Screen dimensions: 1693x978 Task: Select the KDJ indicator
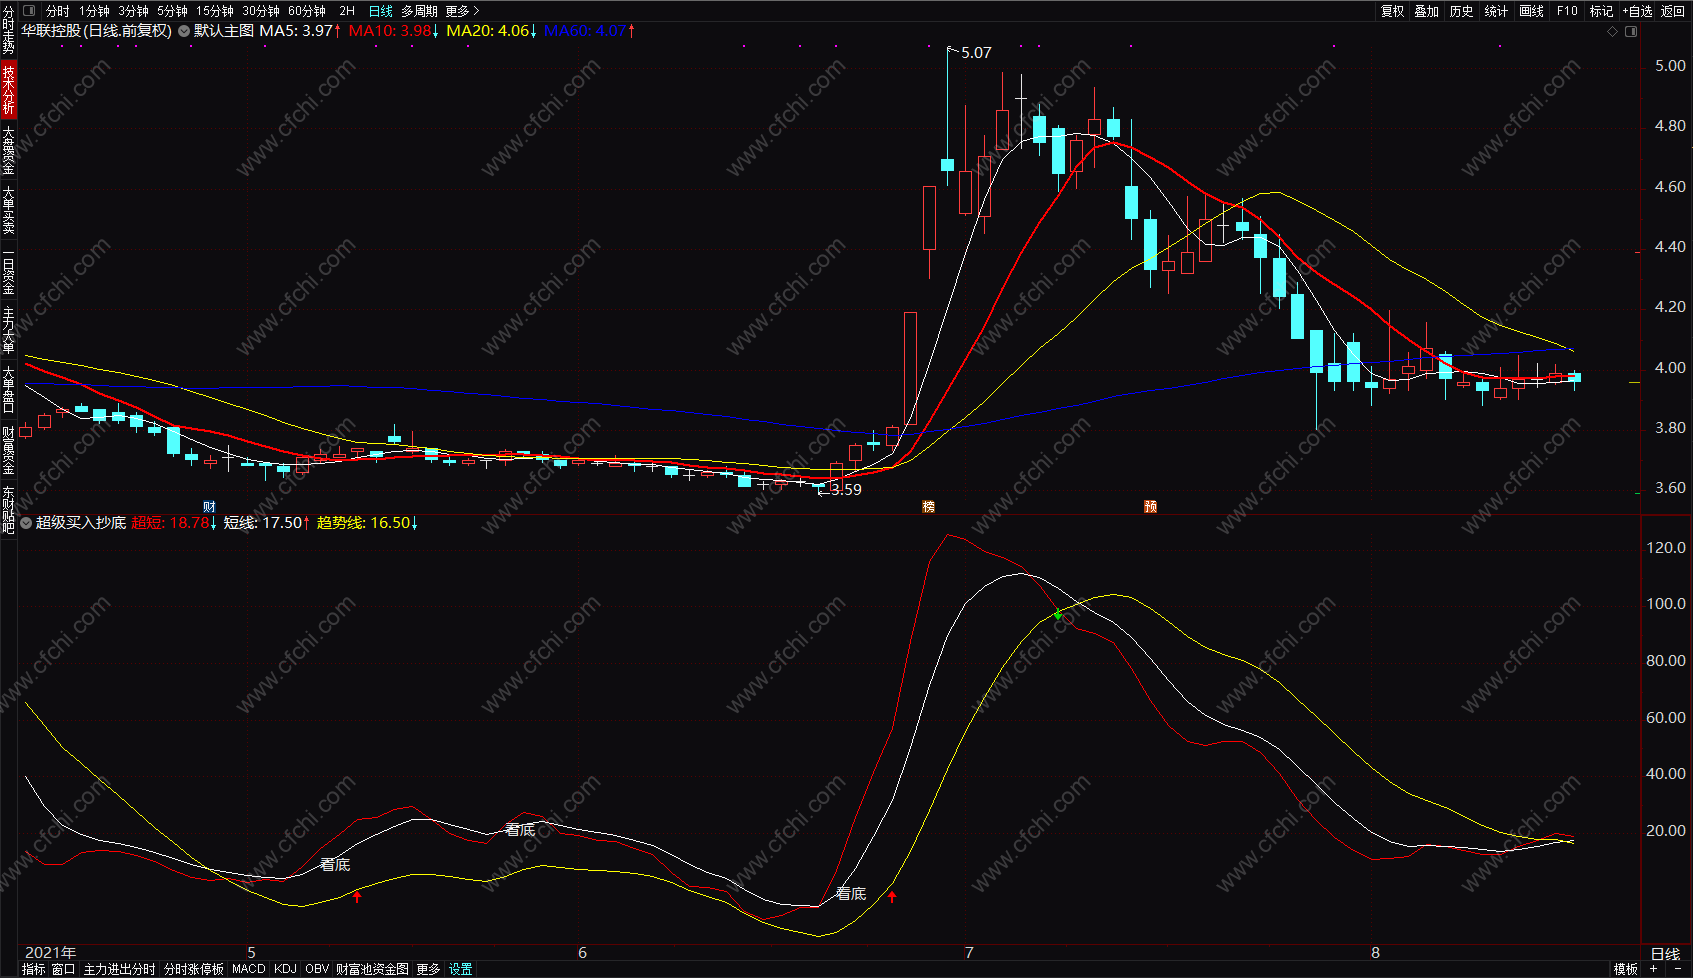[285, 969]
